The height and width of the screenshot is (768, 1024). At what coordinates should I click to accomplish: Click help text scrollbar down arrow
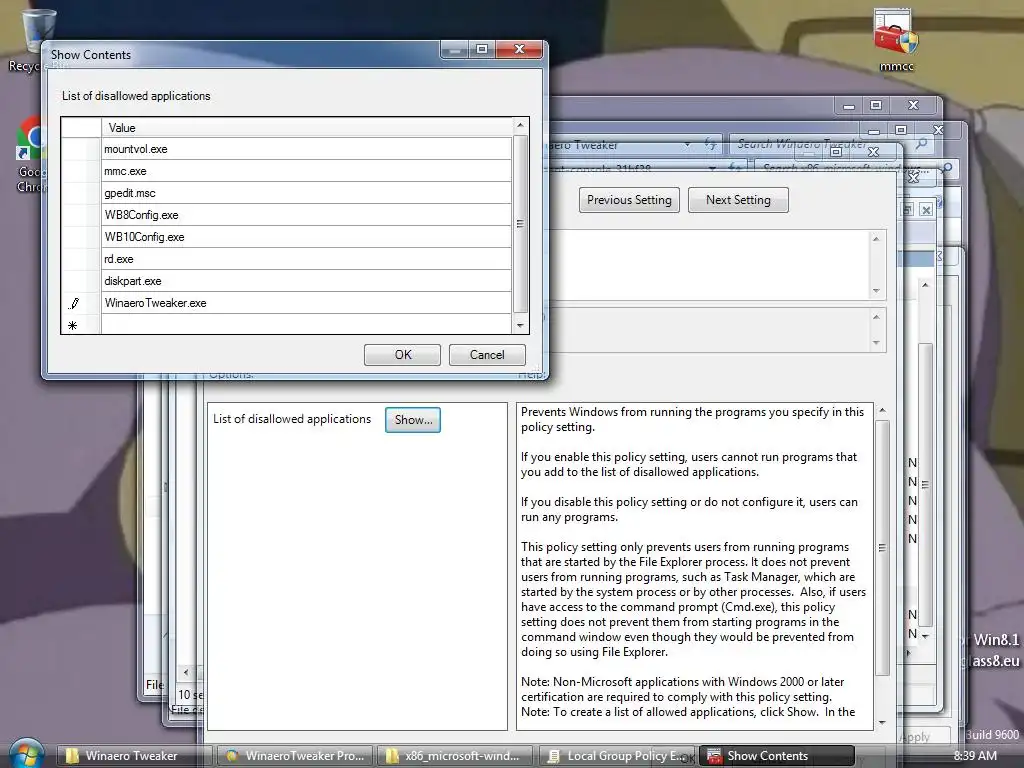tap(882, 722)
